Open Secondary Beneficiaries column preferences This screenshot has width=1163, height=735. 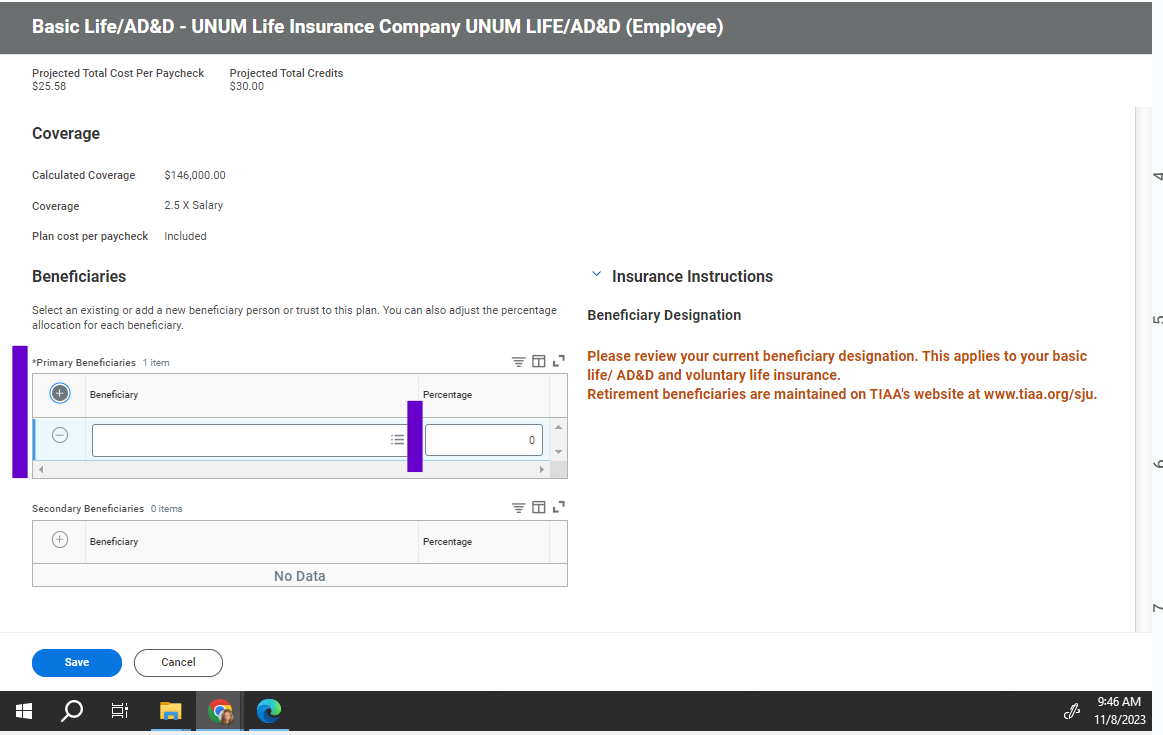tap(538, 507)
